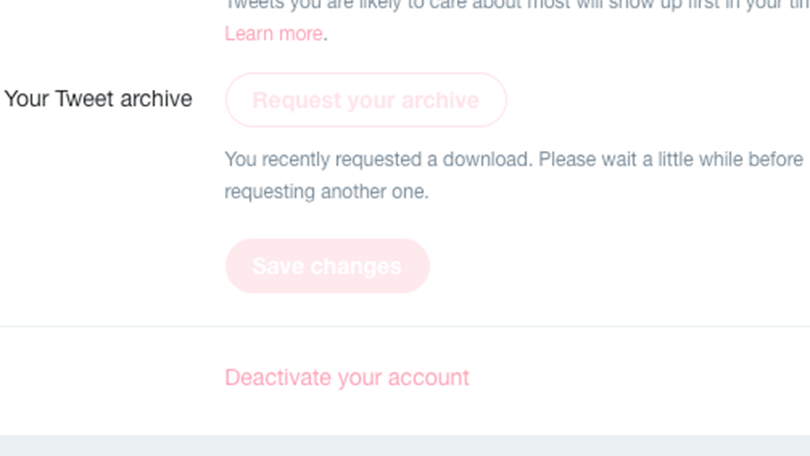Image resolution: width=810 pixels, height=456 pixels.
Task: Select the Your Tweet archive label
Action: (98, 99)
